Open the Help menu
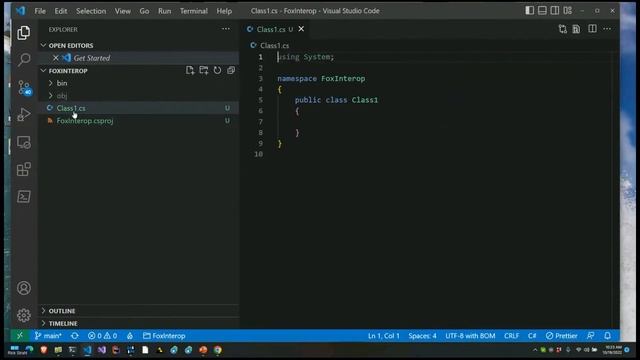Screen dimensions: 640x360 point(224,11)
